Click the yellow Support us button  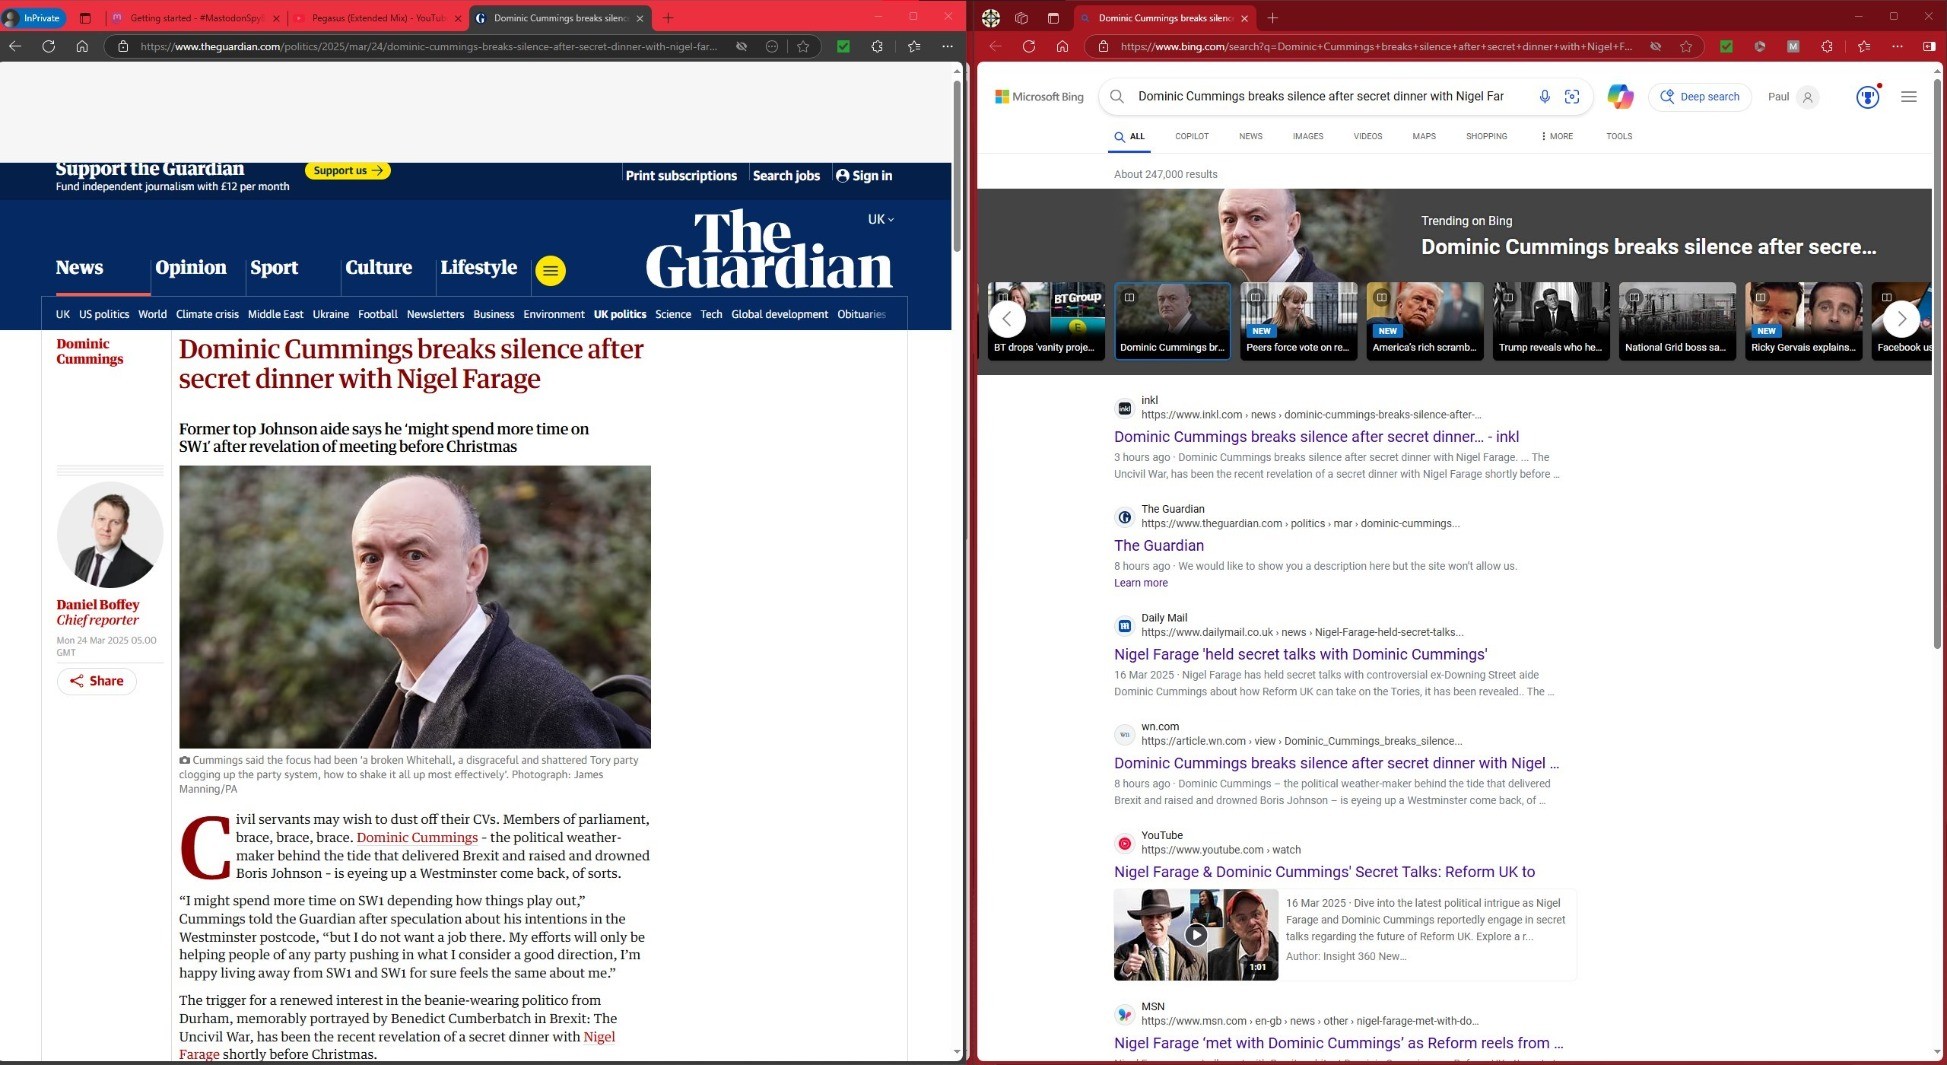pyautogui.click(x=347, y=171)
